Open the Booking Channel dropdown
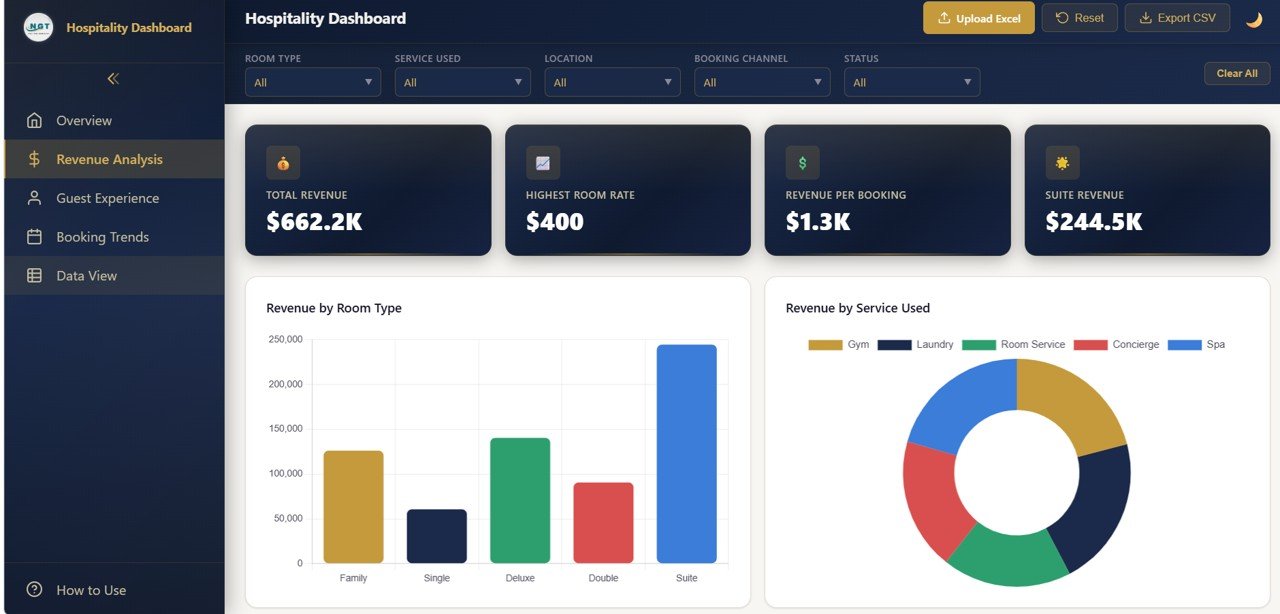1280x614 pixels. 762,82
